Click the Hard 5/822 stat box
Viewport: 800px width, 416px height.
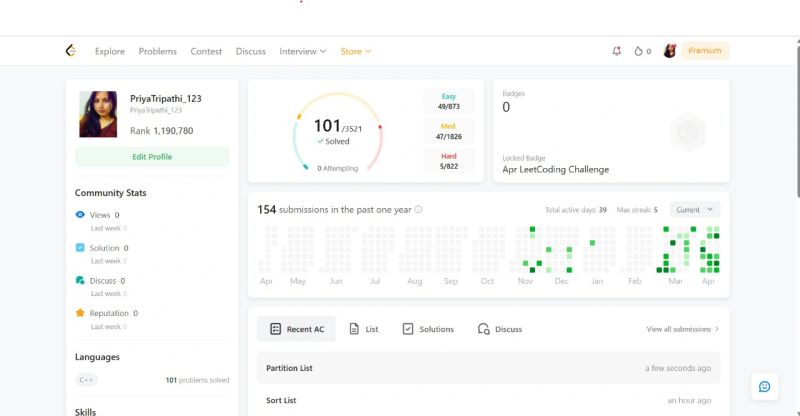(448, 161)
